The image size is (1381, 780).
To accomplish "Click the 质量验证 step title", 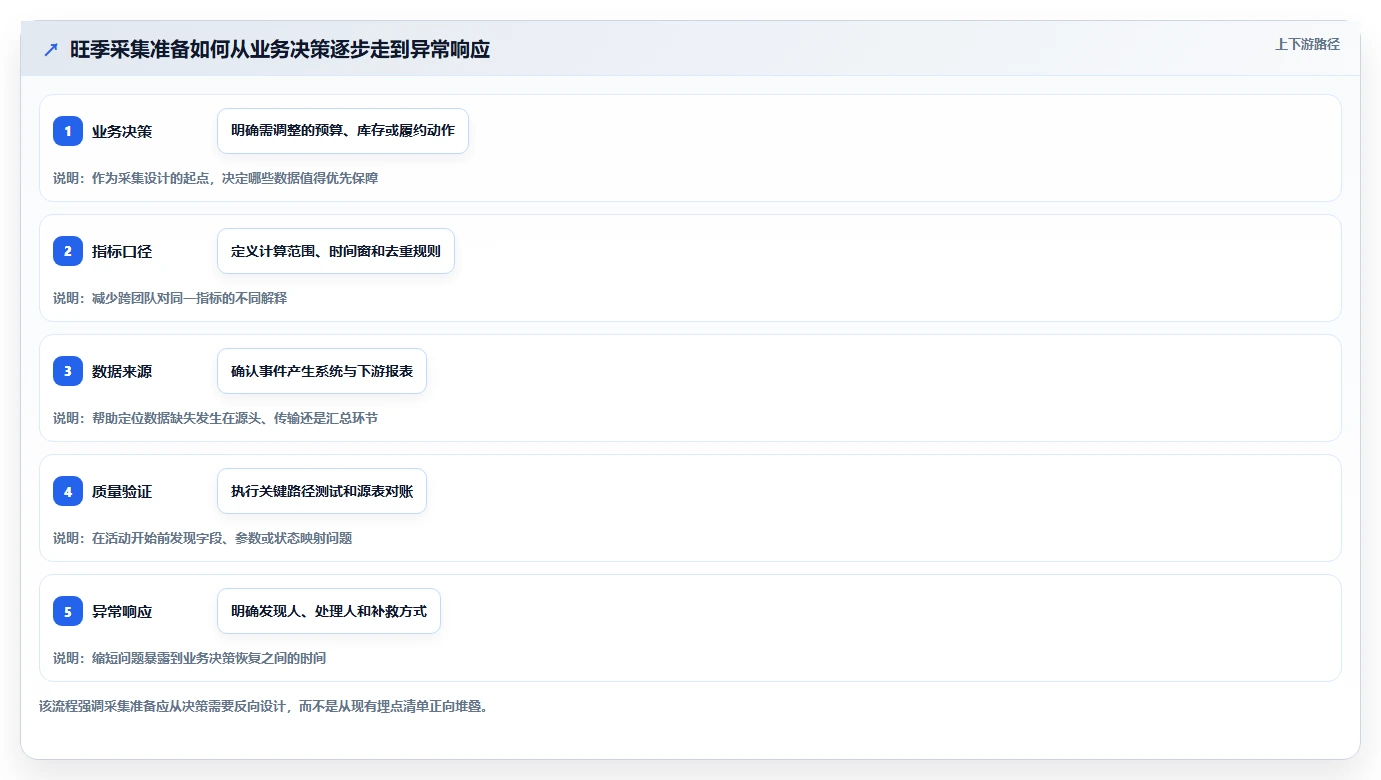I will pos(122,491).
